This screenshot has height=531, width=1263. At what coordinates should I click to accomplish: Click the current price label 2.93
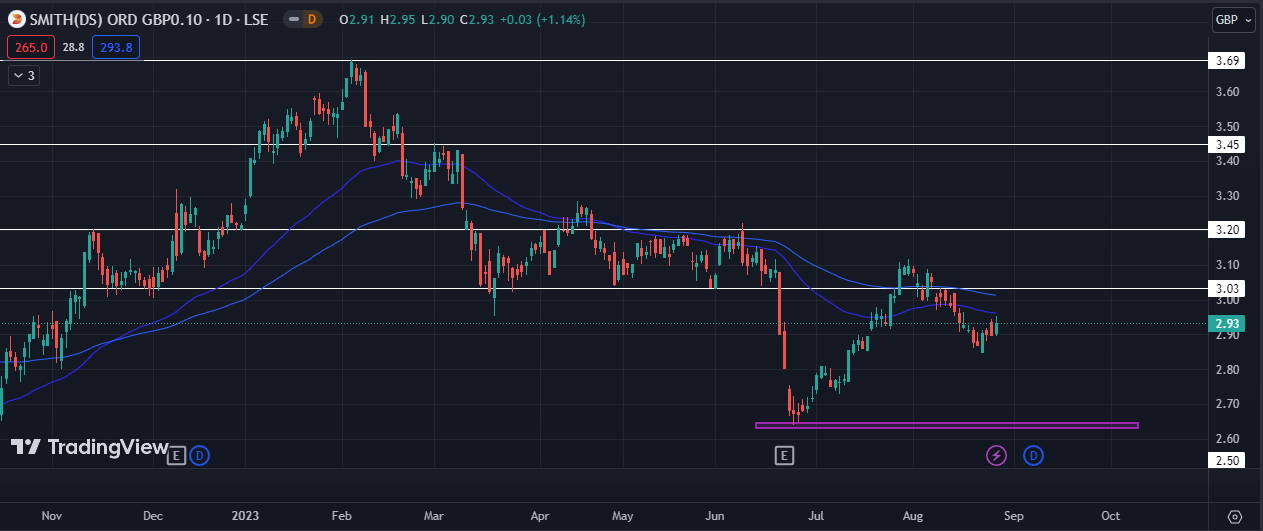(1226, 323)
